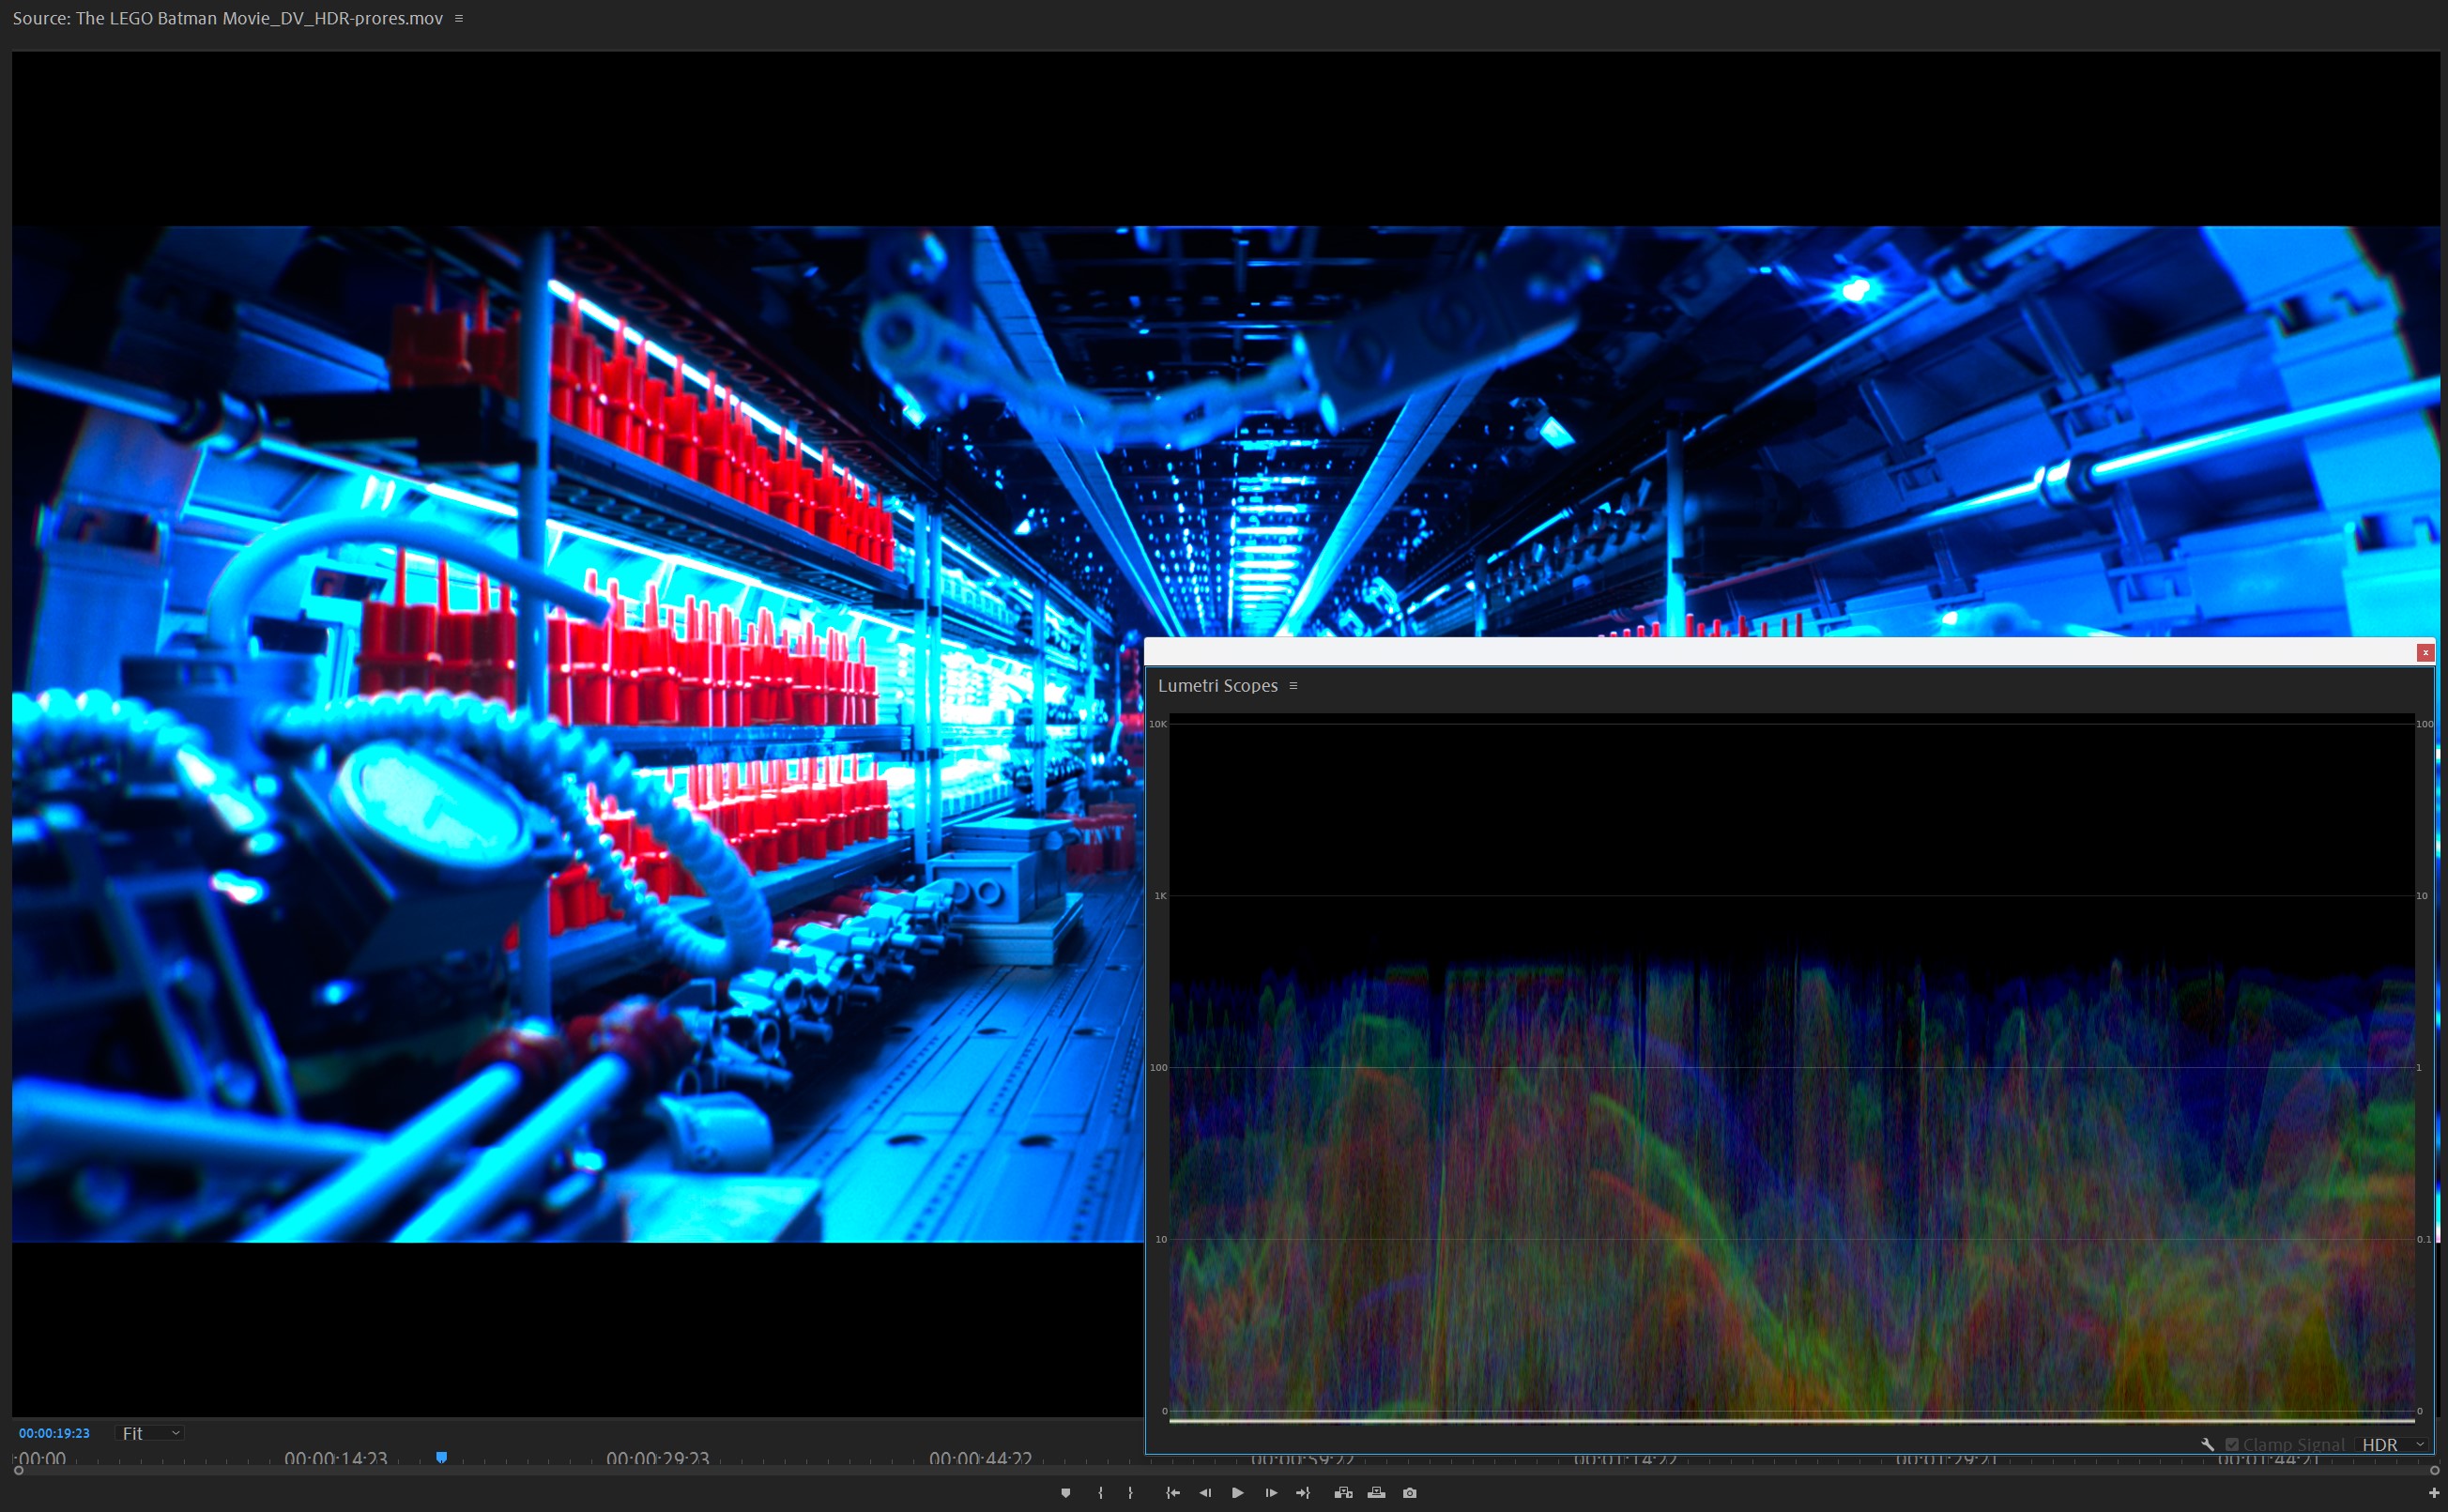Click the Insert edit icon
The image size is (2448, 1512).
coord(1344,1493)
